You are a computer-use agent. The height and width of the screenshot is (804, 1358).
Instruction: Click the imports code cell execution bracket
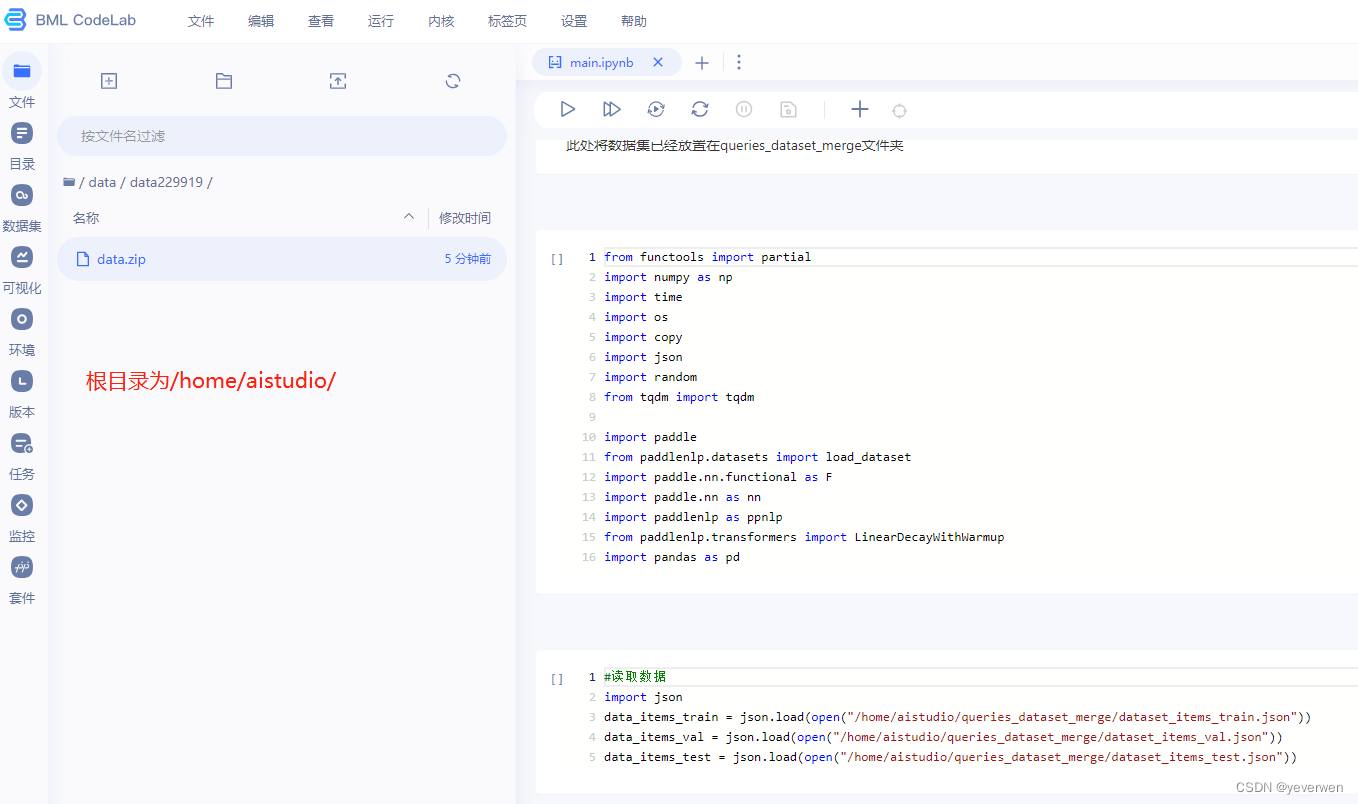point(557,259)
